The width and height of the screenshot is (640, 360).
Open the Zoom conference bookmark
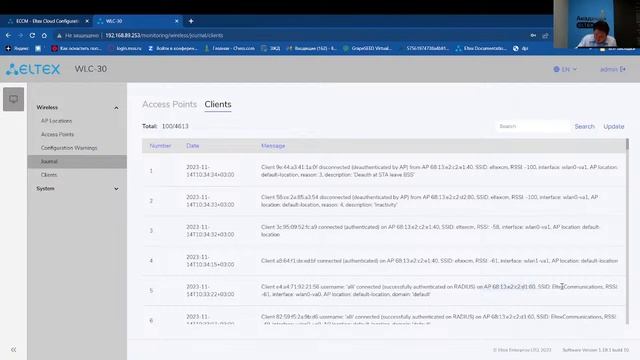173,48
